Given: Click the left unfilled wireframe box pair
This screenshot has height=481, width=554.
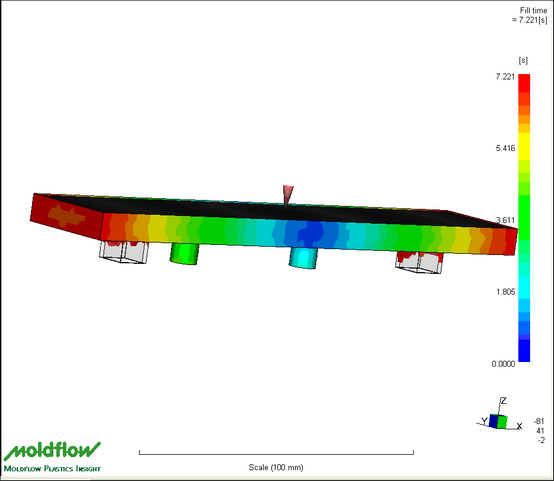Looking at the screenshot, I should [x=124, y=252].
